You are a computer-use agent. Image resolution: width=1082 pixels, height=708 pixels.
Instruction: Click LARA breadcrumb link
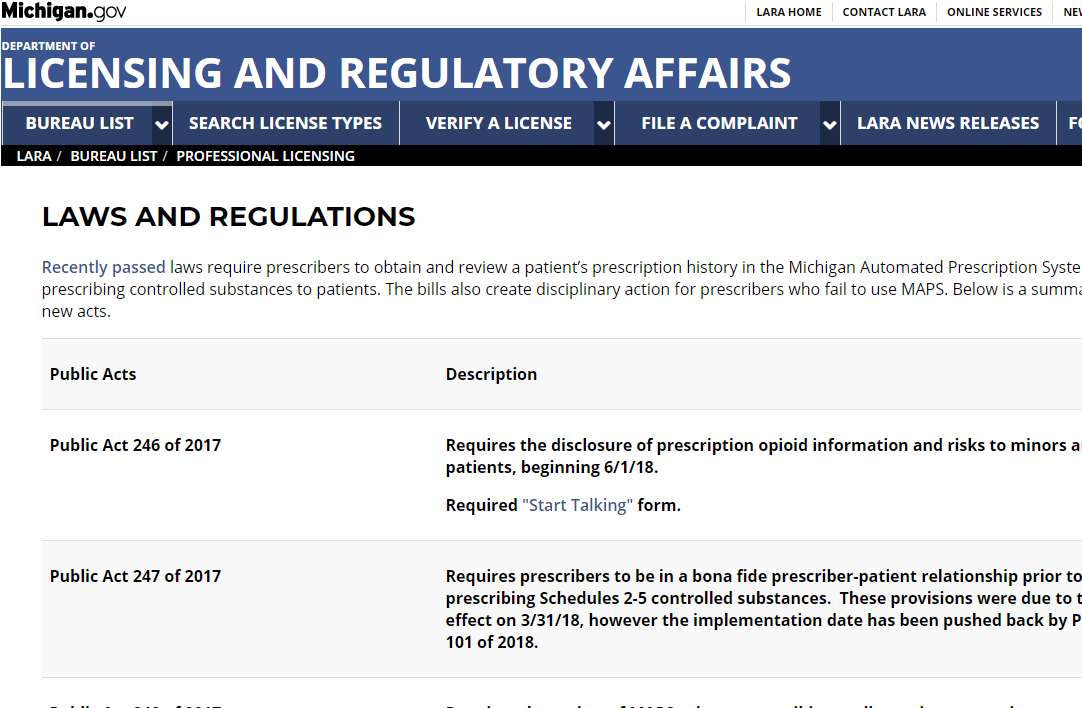tap(34, 156)
